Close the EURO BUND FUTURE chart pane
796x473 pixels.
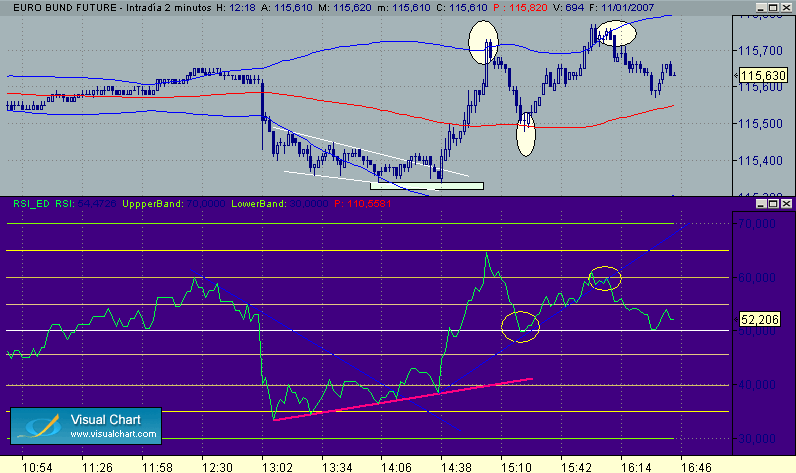tap(786, 8)
